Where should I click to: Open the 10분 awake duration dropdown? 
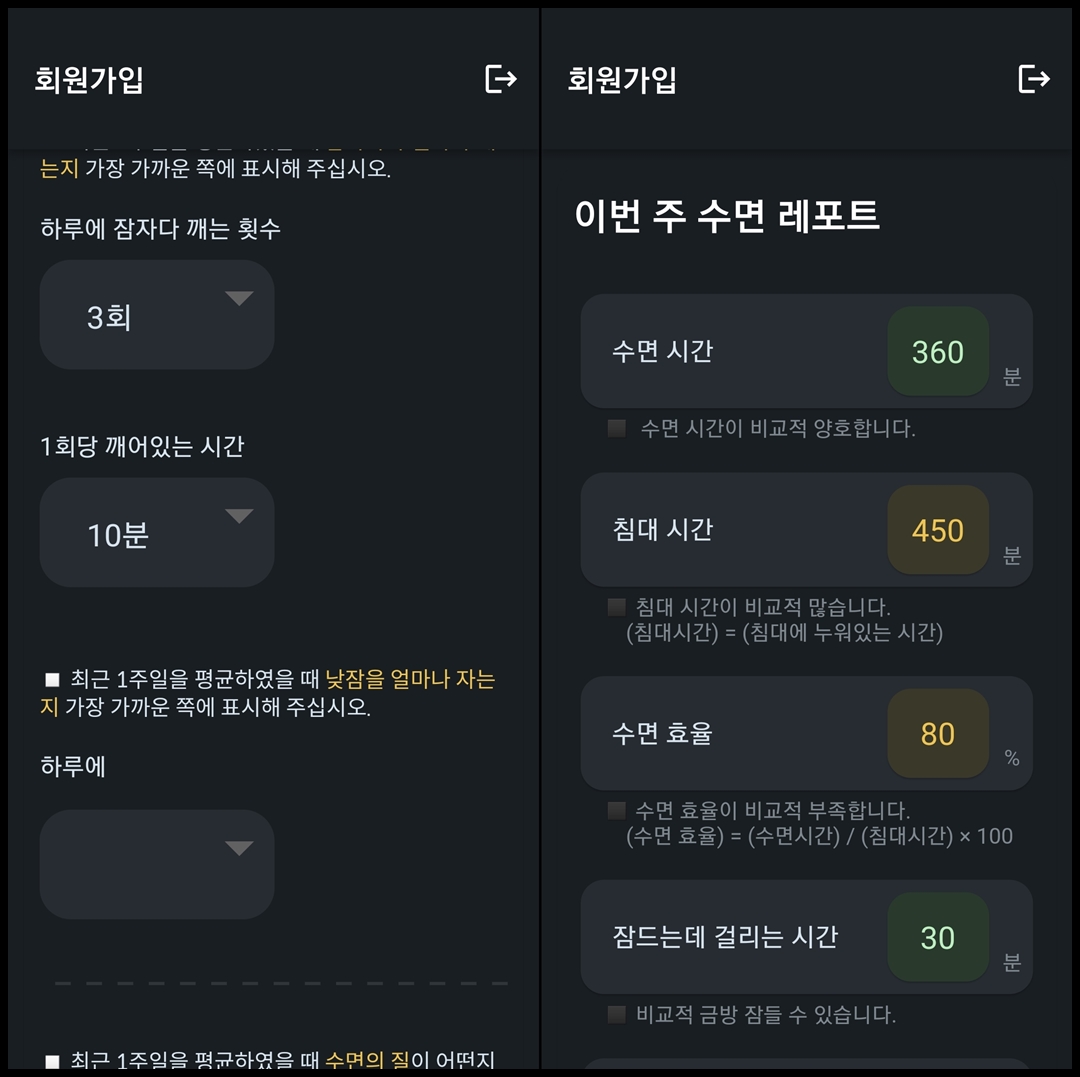click(x=156, y=532)
